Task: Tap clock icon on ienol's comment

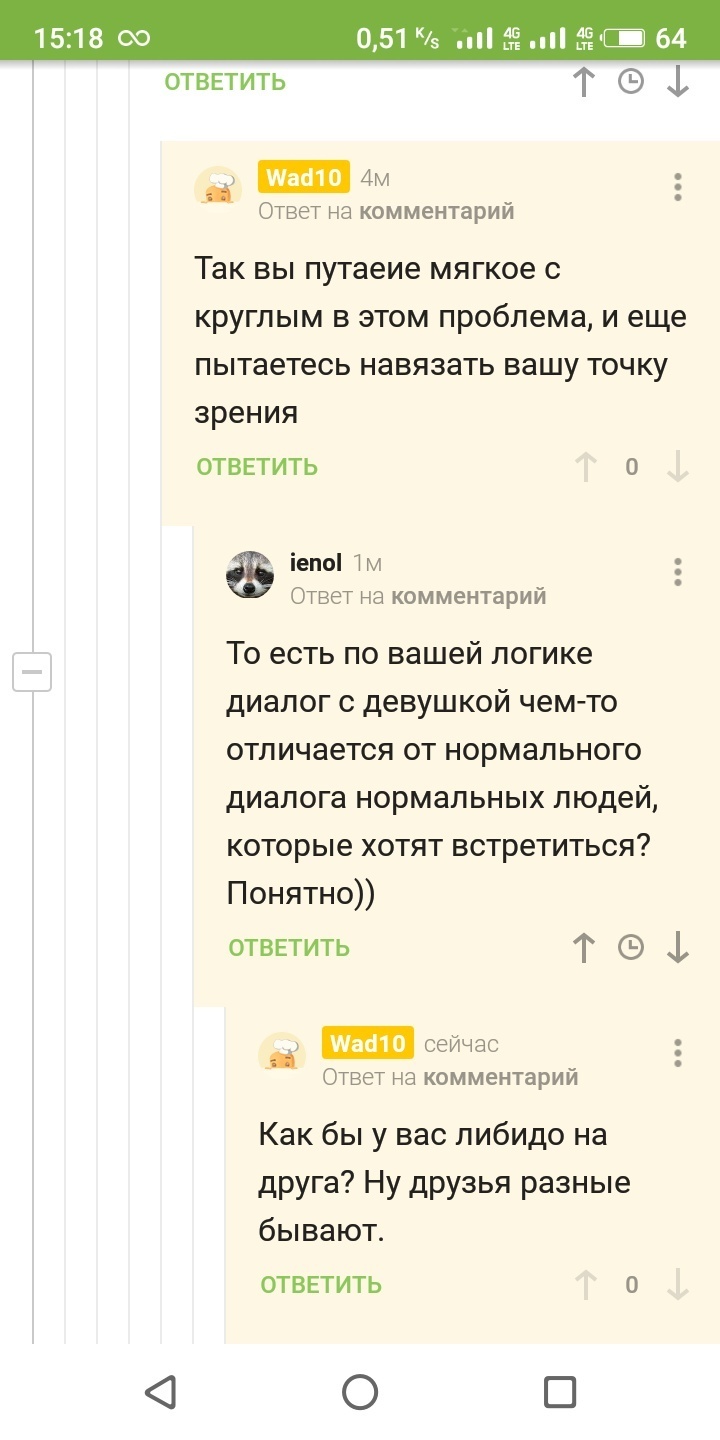Action: 631,947
